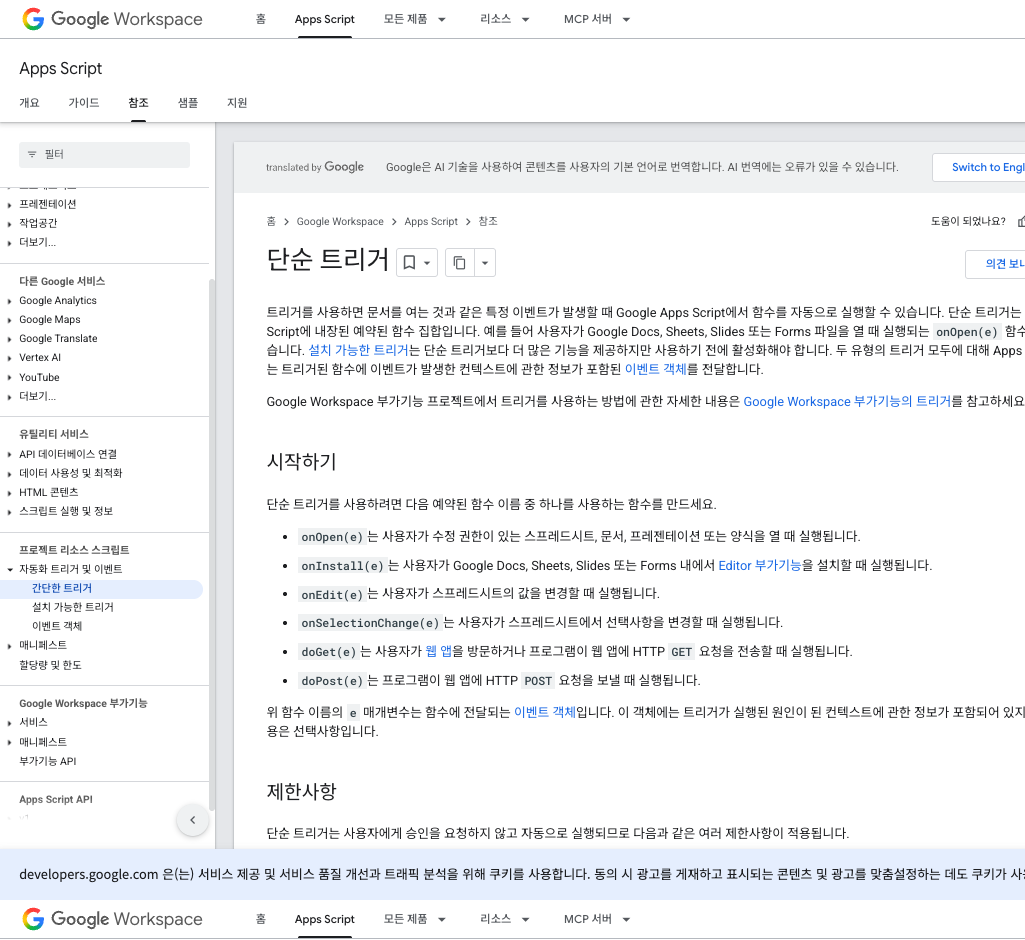Open 할당량 및 한도 in sidebar
Image resolution: width=1025 pixels, height=940 pixels.
click(x=50, y=665)
